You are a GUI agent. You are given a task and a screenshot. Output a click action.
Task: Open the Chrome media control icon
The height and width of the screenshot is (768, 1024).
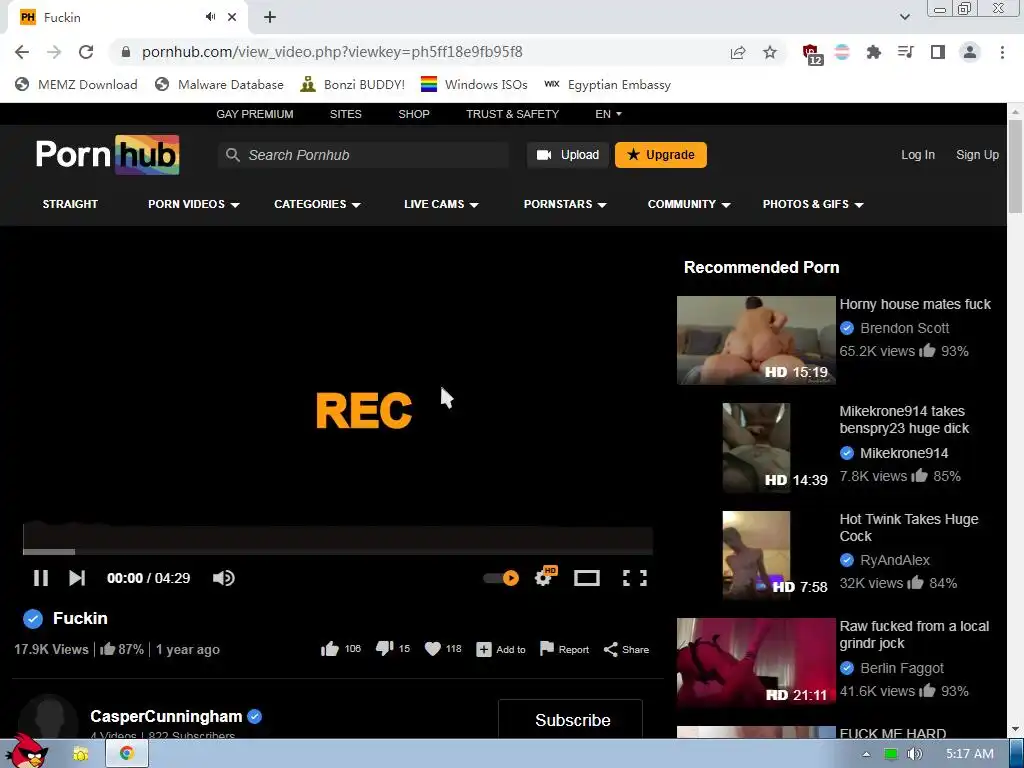pos(905,52)
